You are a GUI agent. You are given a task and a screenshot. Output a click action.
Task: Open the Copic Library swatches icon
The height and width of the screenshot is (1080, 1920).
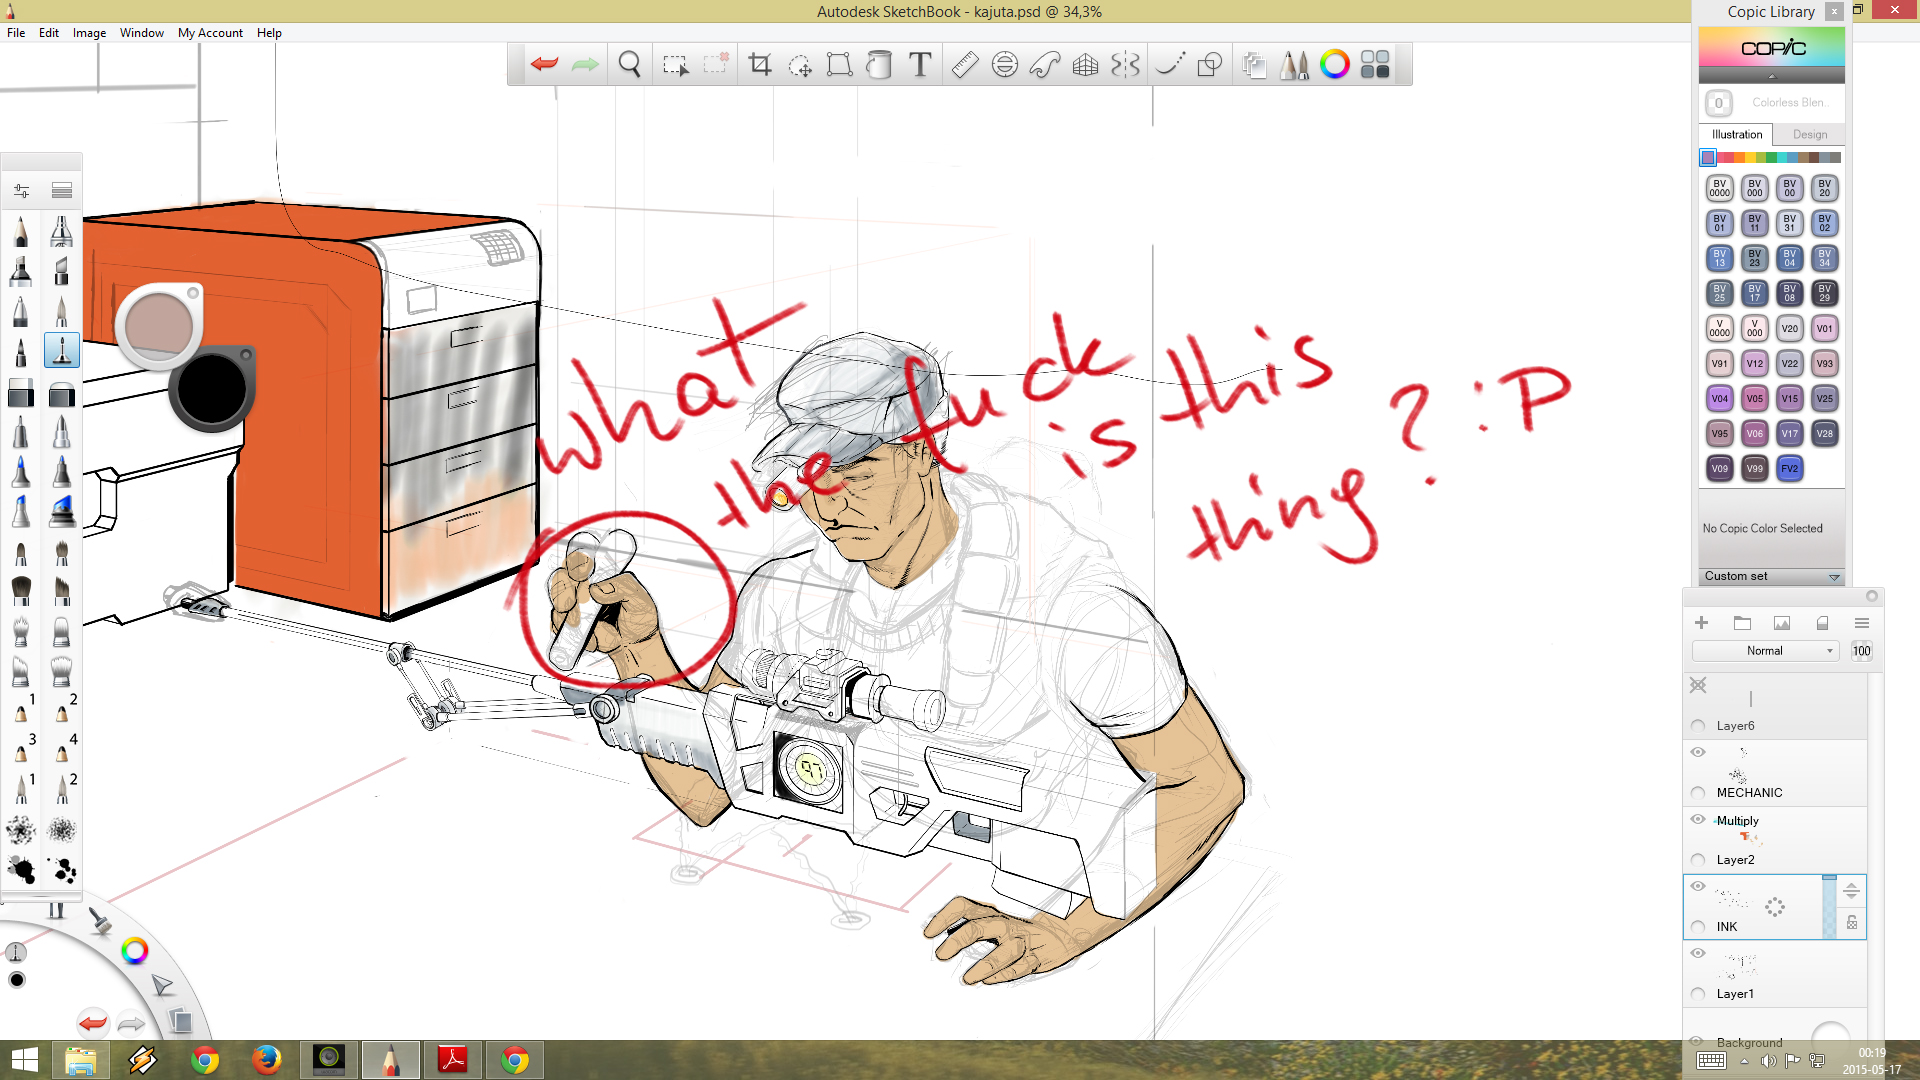pyautogui.click(x=1375, y=65)
